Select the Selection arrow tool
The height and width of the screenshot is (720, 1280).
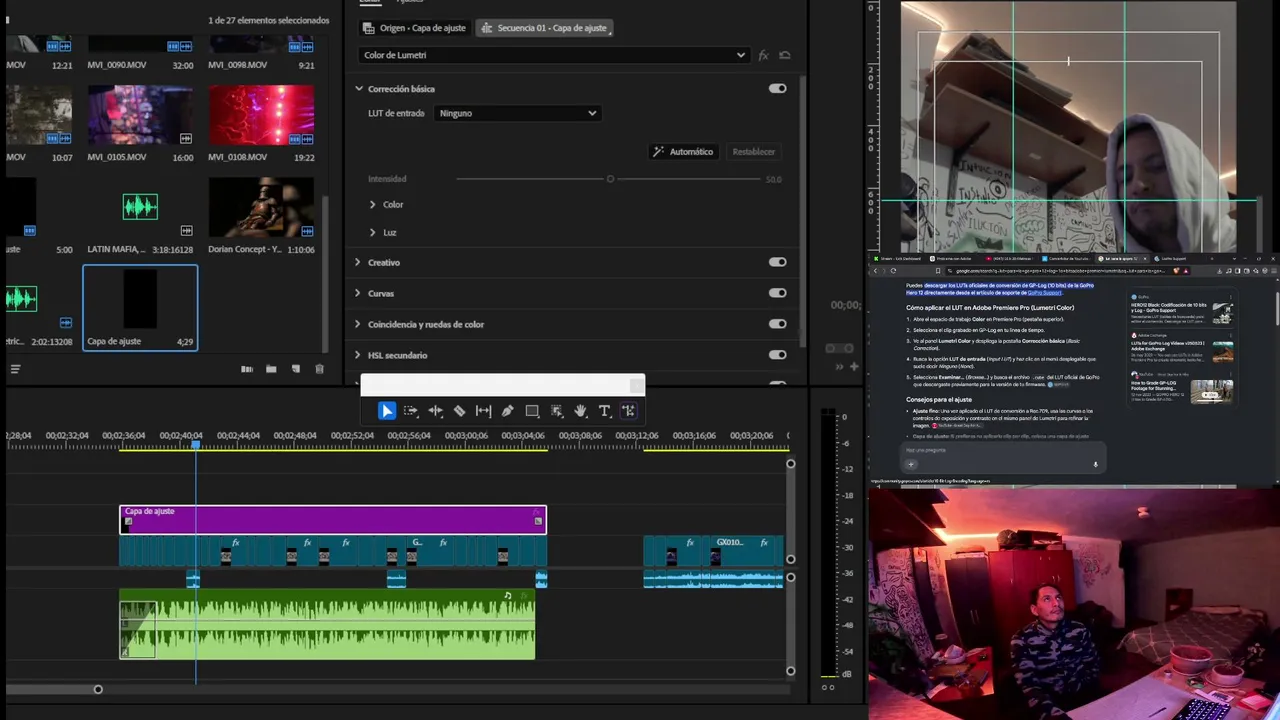tap(387, 411)
